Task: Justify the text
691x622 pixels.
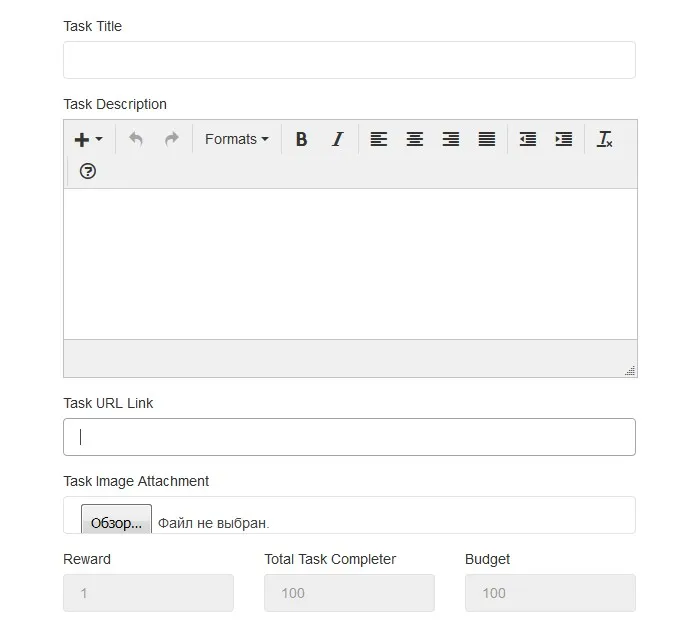Action: pyautogui.click(x=487, y=139)
